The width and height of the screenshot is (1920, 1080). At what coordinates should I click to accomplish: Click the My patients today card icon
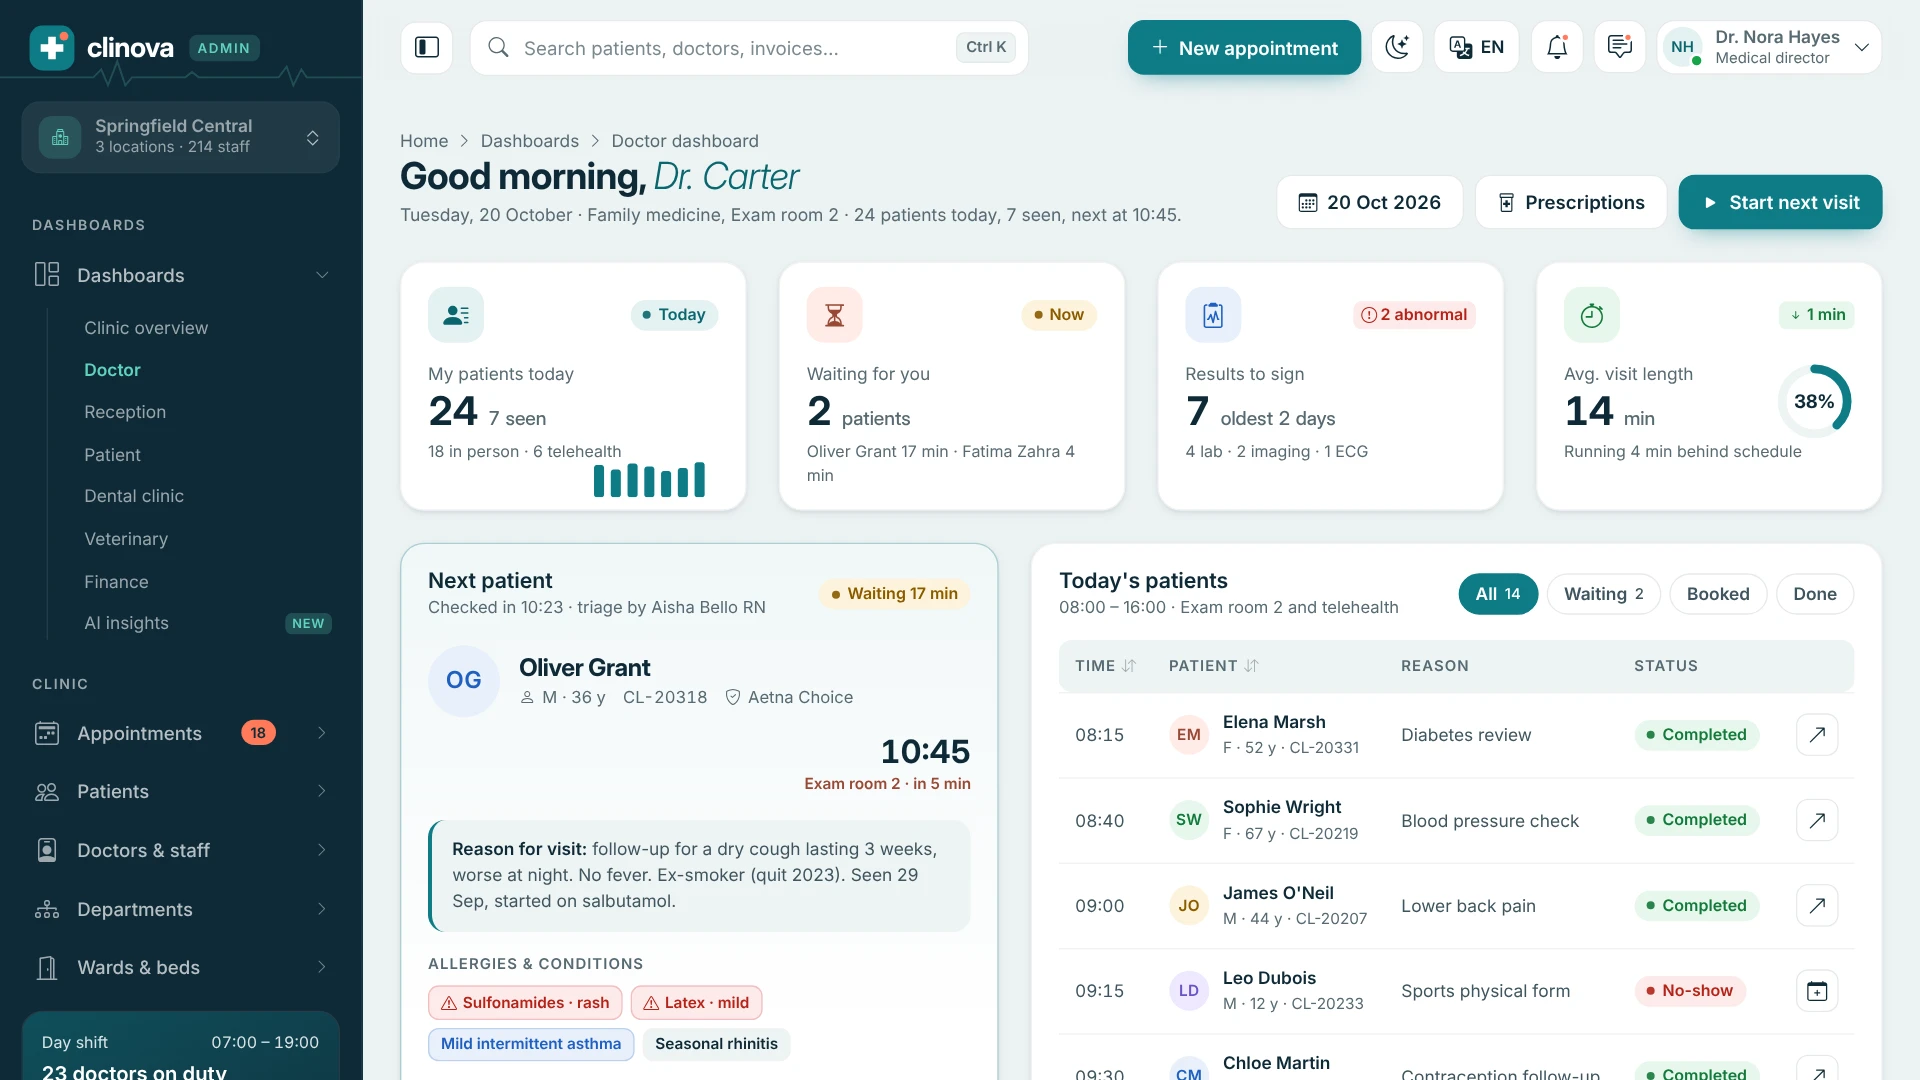(x=456, y=315)
